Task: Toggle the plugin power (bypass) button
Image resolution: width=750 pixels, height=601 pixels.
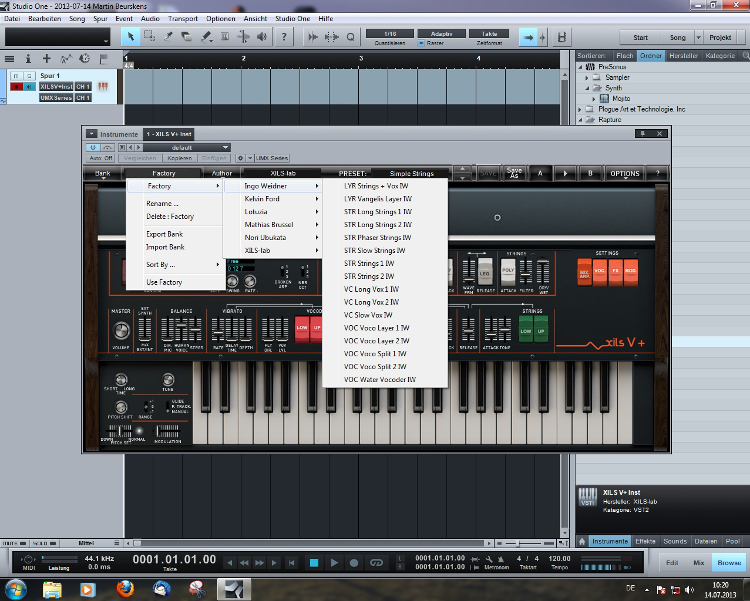Action: [93, 147]
